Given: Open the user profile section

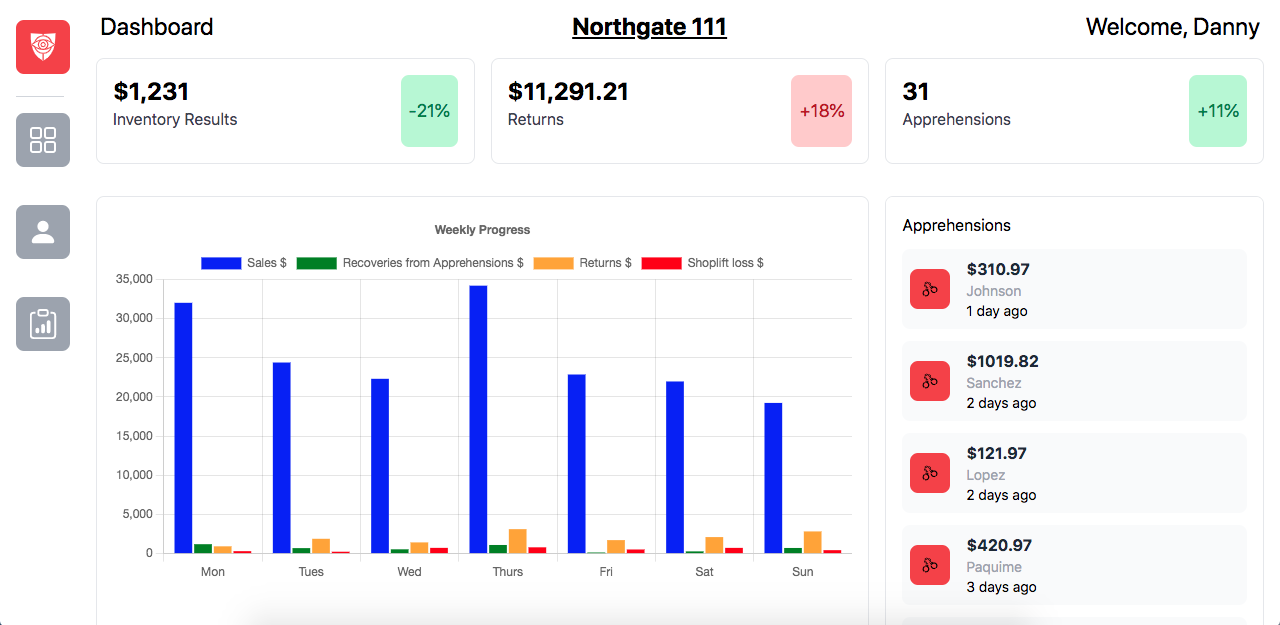Looking at the screenshot, I should tap(42, 232).
